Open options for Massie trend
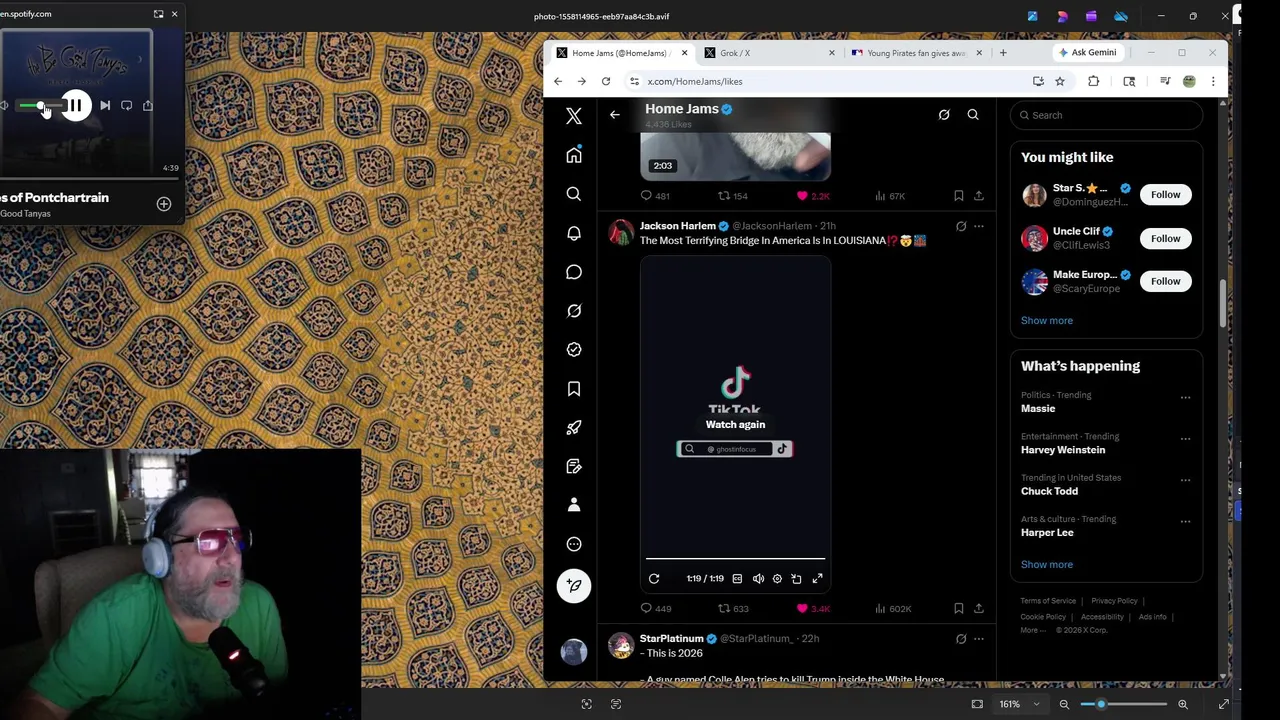 point(1185,397)
